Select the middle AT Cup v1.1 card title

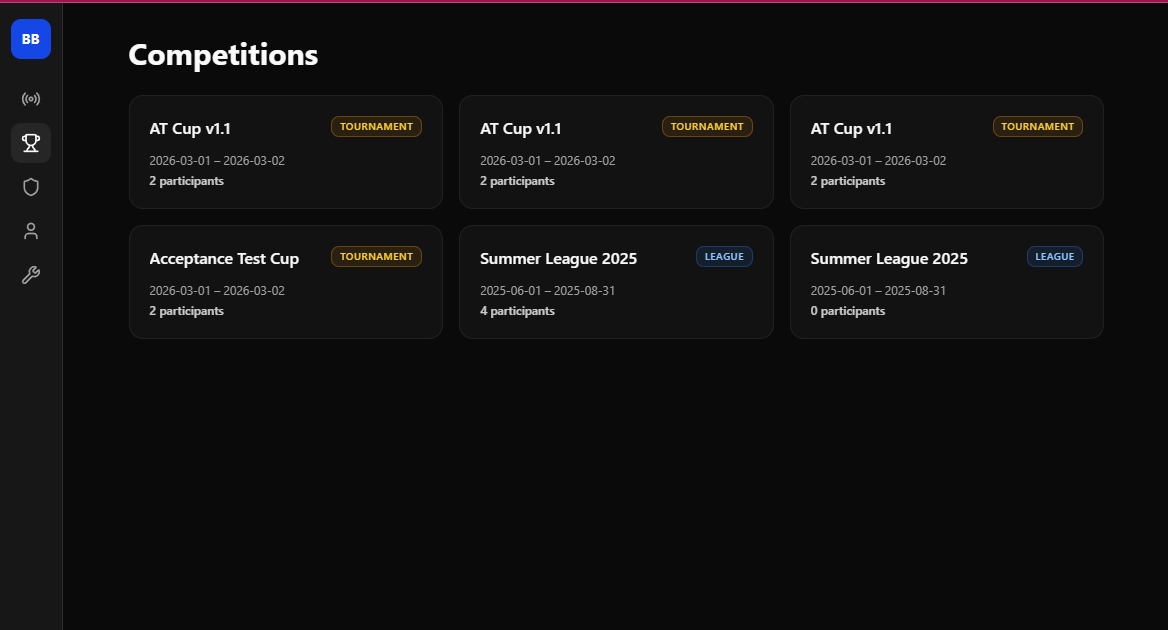click(520, 129)
